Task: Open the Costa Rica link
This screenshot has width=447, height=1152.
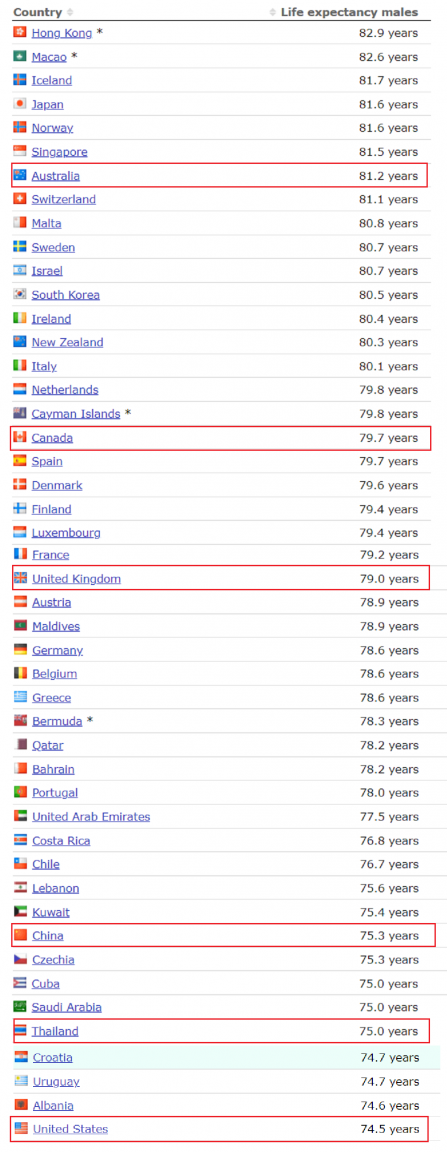Action: pos(62,840)
